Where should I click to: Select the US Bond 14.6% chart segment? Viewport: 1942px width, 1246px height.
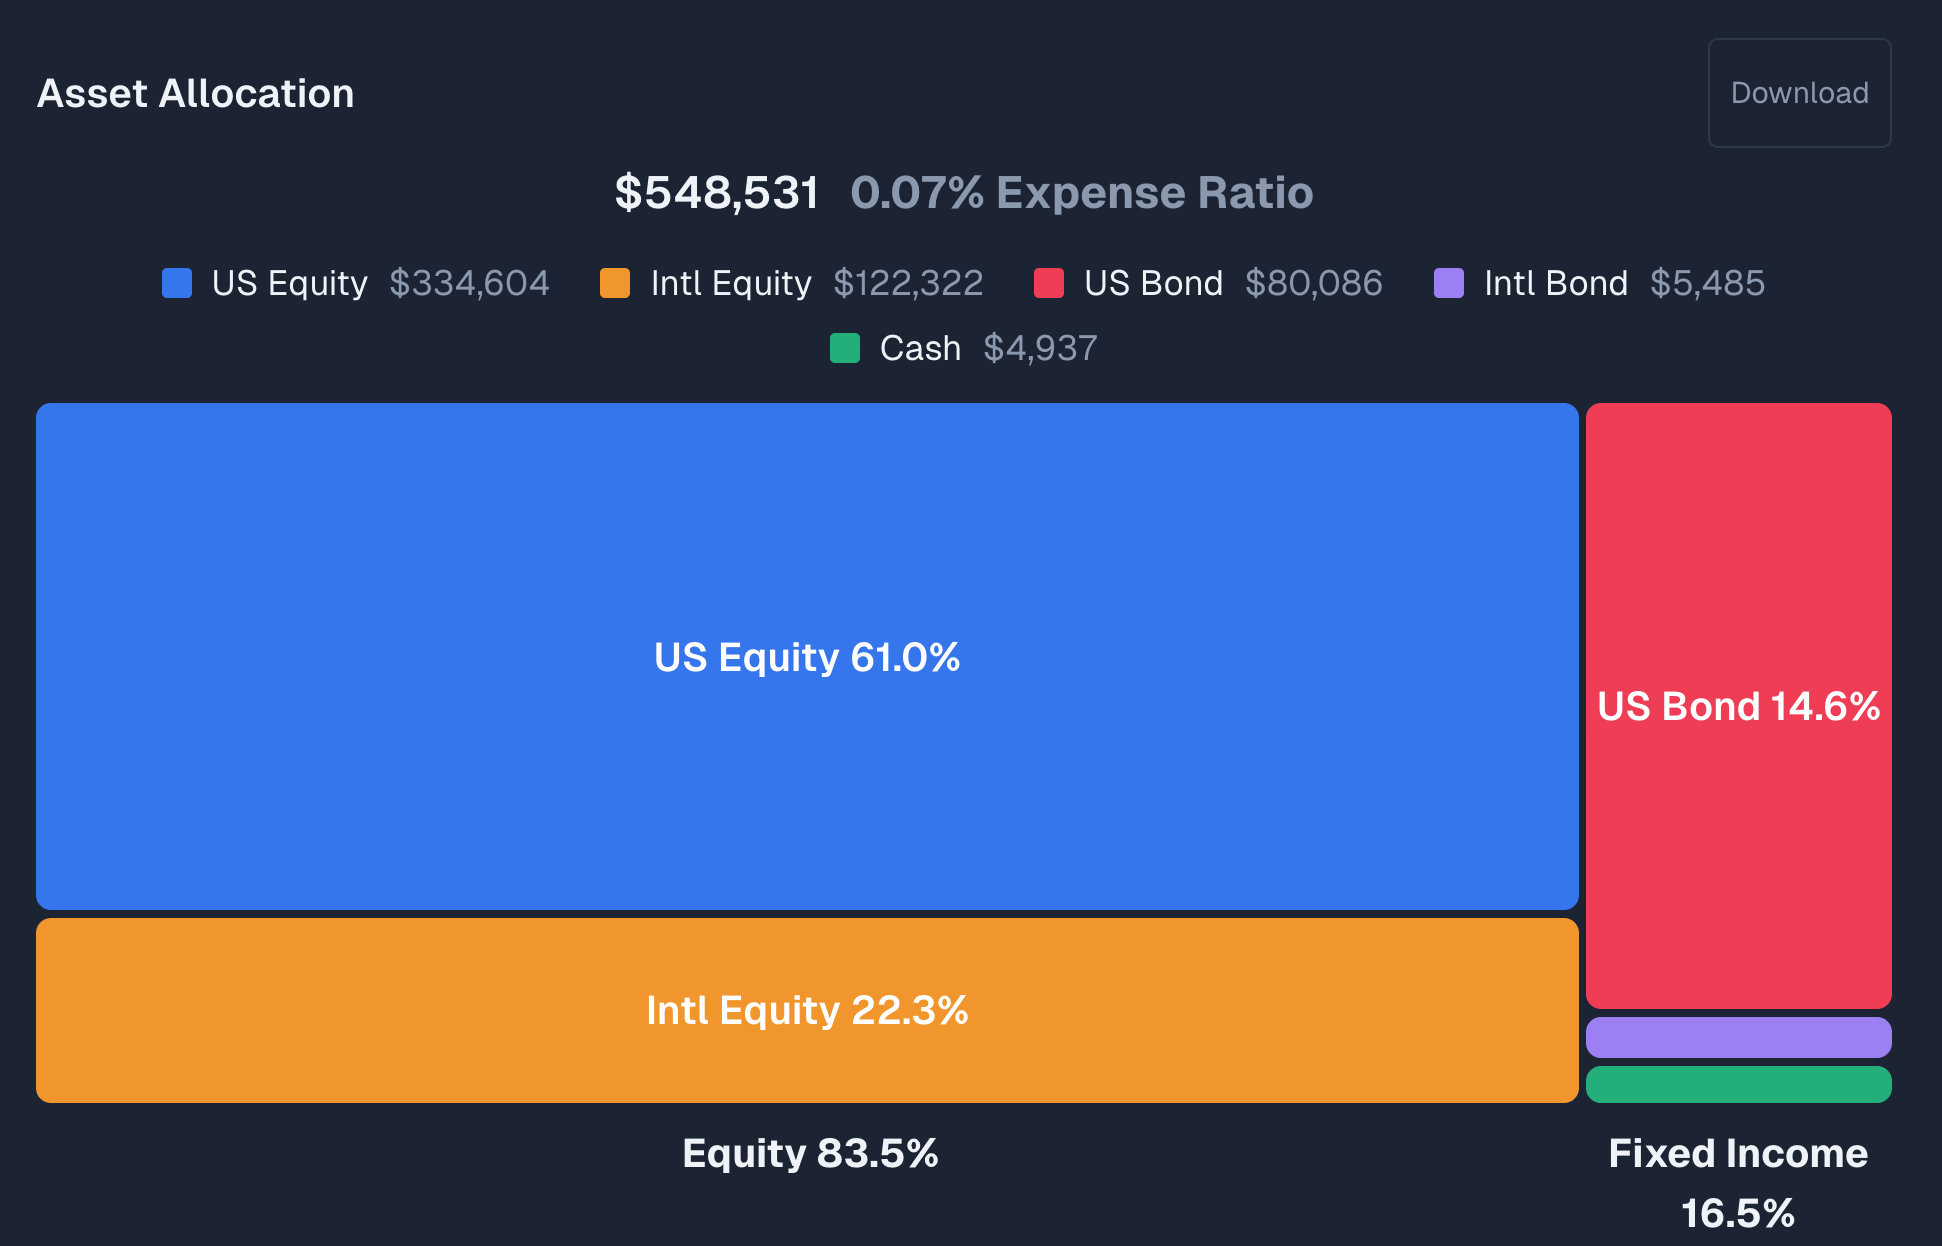[1737, 706]
